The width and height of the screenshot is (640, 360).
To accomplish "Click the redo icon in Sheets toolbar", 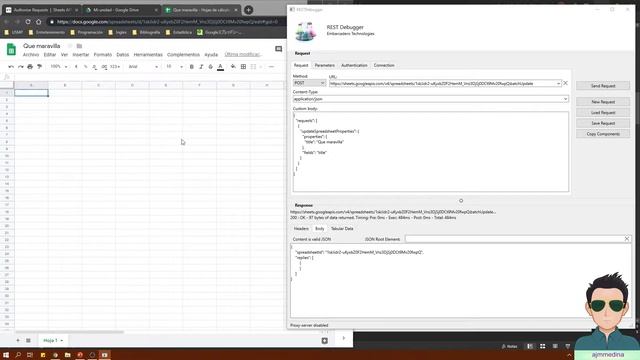I will (20, 67).
